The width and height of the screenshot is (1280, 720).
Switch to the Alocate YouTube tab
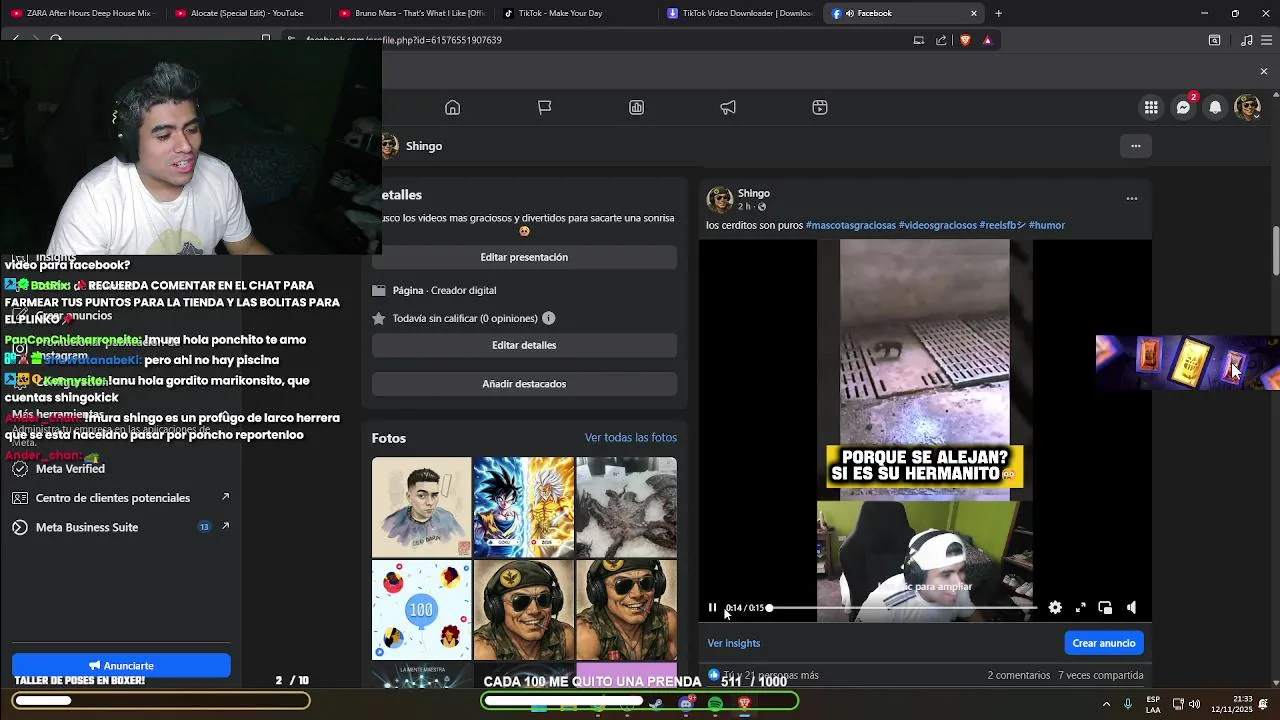[x=246, y=13]
